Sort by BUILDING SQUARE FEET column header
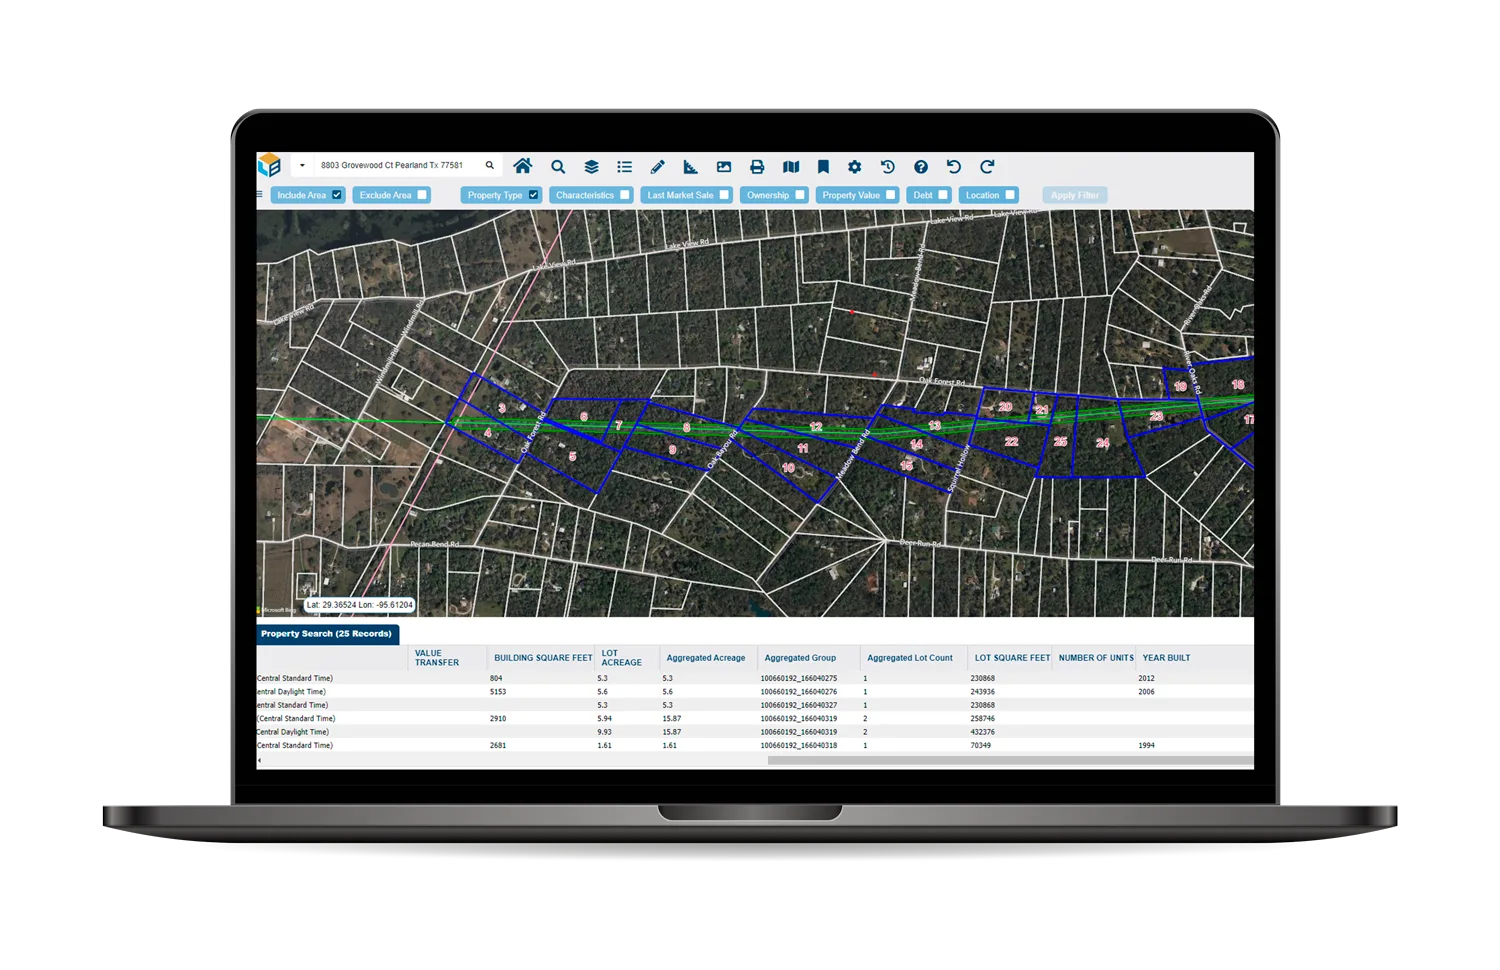This screenshot has height=970, width=1500. (543, 658)
